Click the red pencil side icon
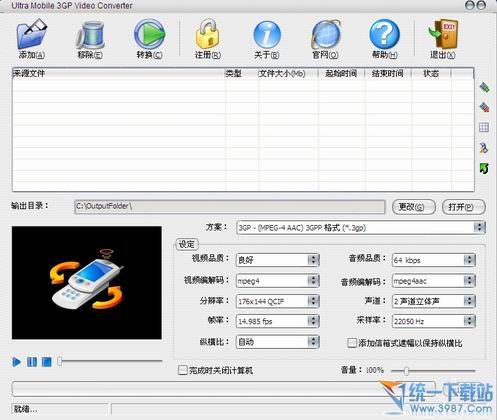497x420 pixels. tap(484, 107)
